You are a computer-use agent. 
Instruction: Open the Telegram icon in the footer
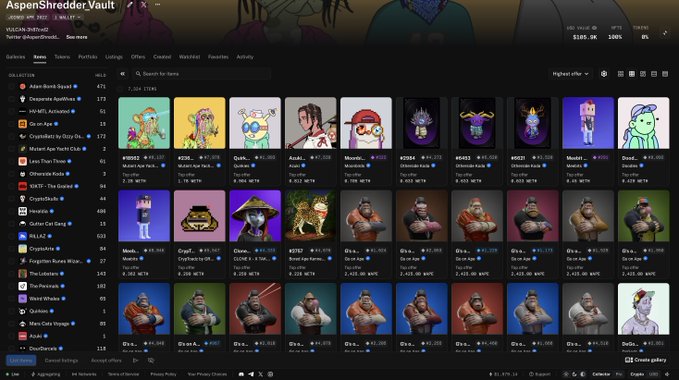tap(251, 374)
